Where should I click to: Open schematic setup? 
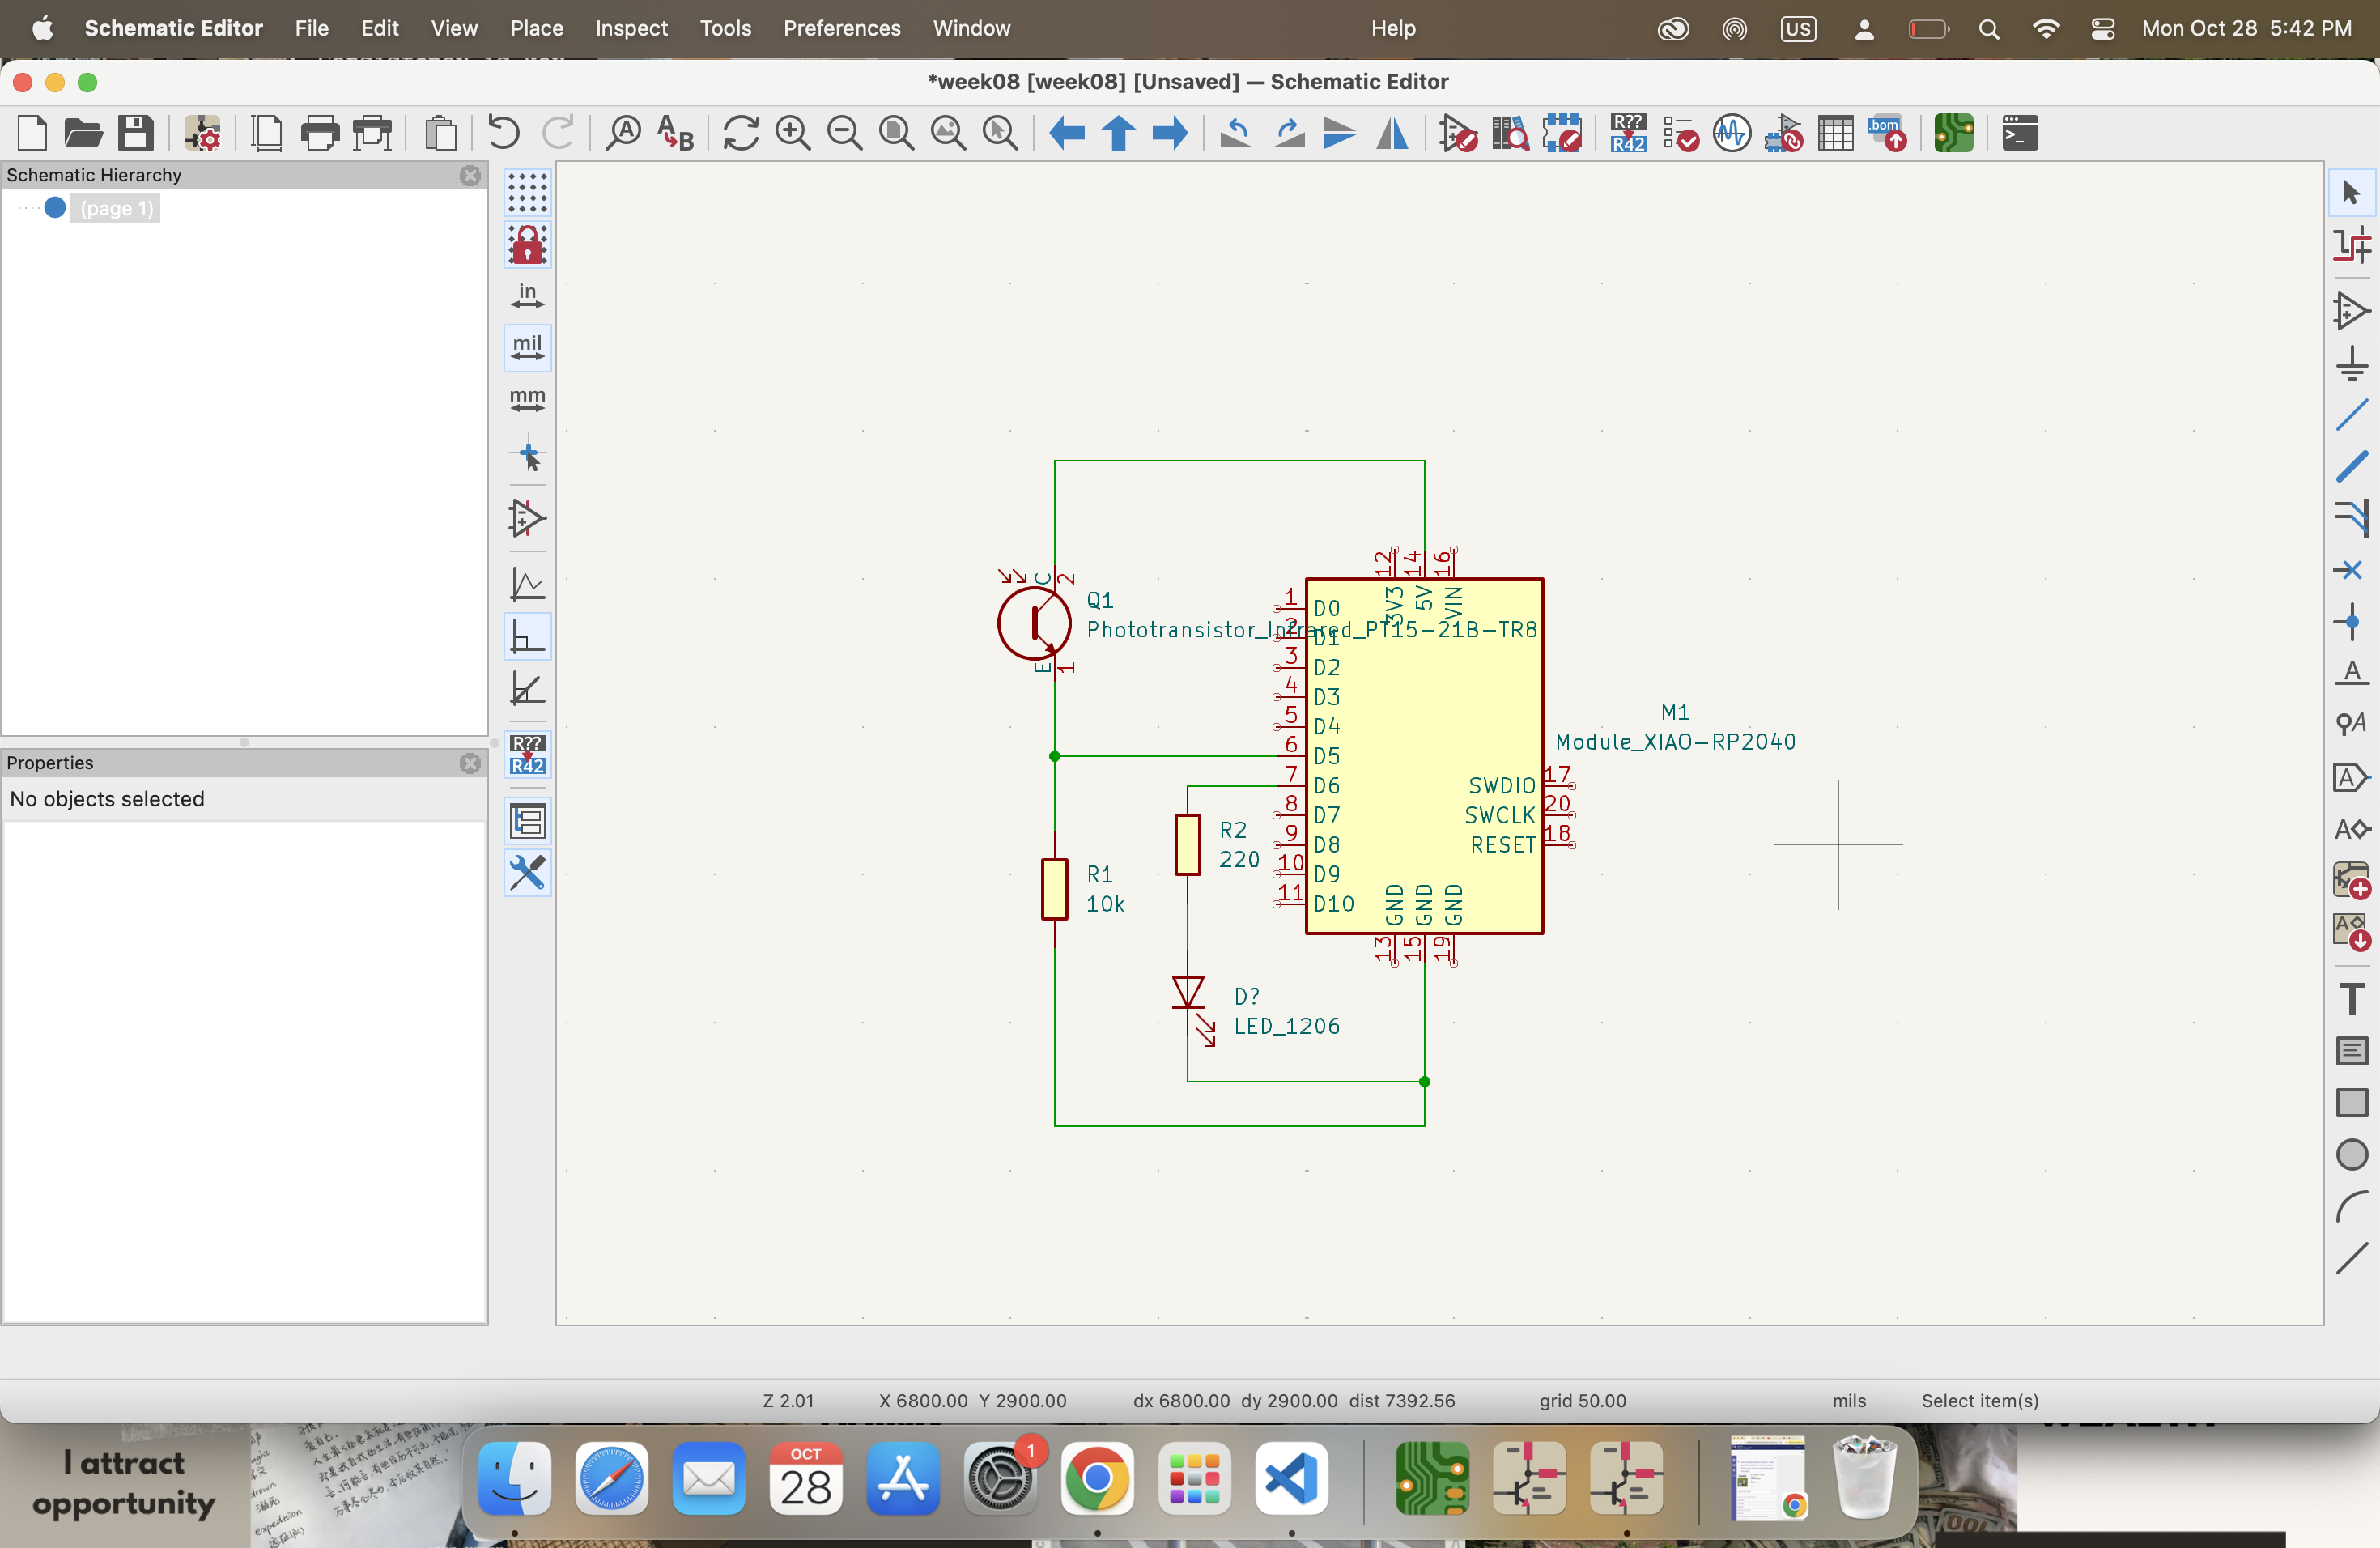click(x=202, y=133)
